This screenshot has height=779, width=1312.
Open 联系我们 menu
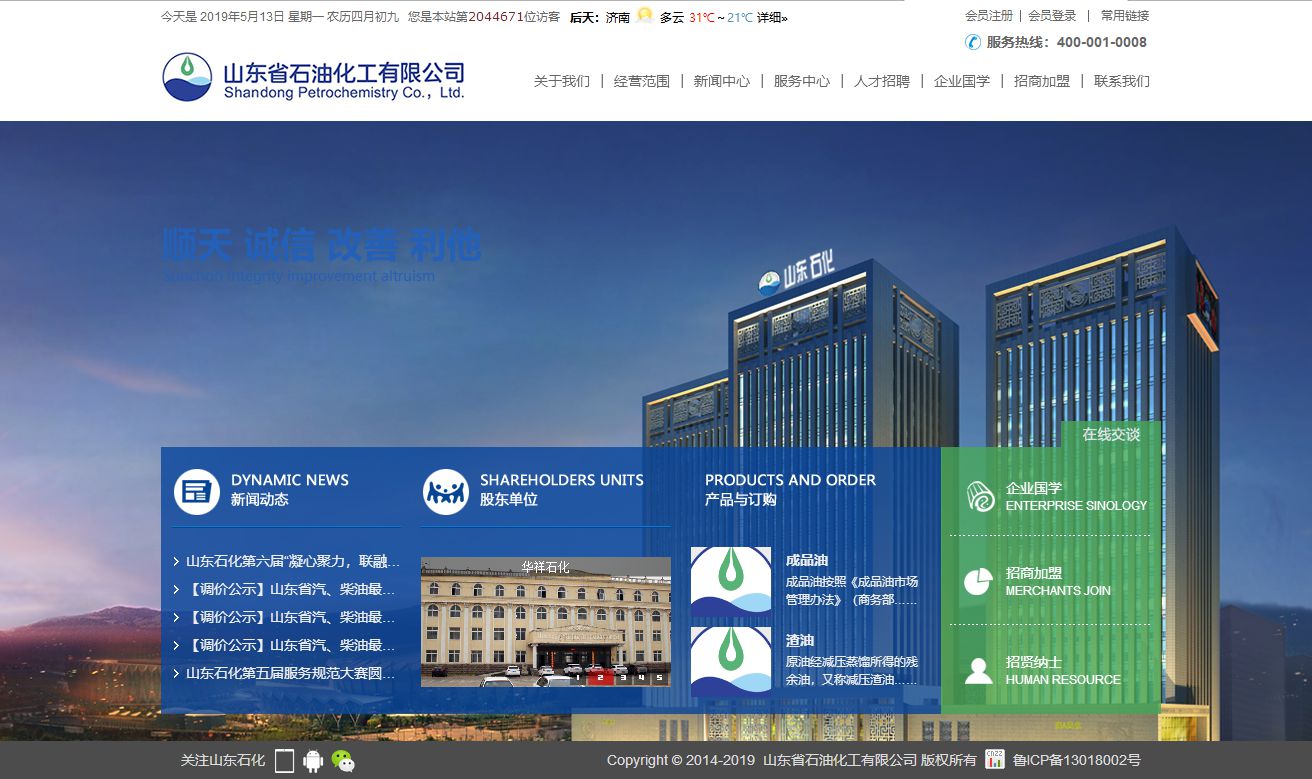coord(1122,81)
